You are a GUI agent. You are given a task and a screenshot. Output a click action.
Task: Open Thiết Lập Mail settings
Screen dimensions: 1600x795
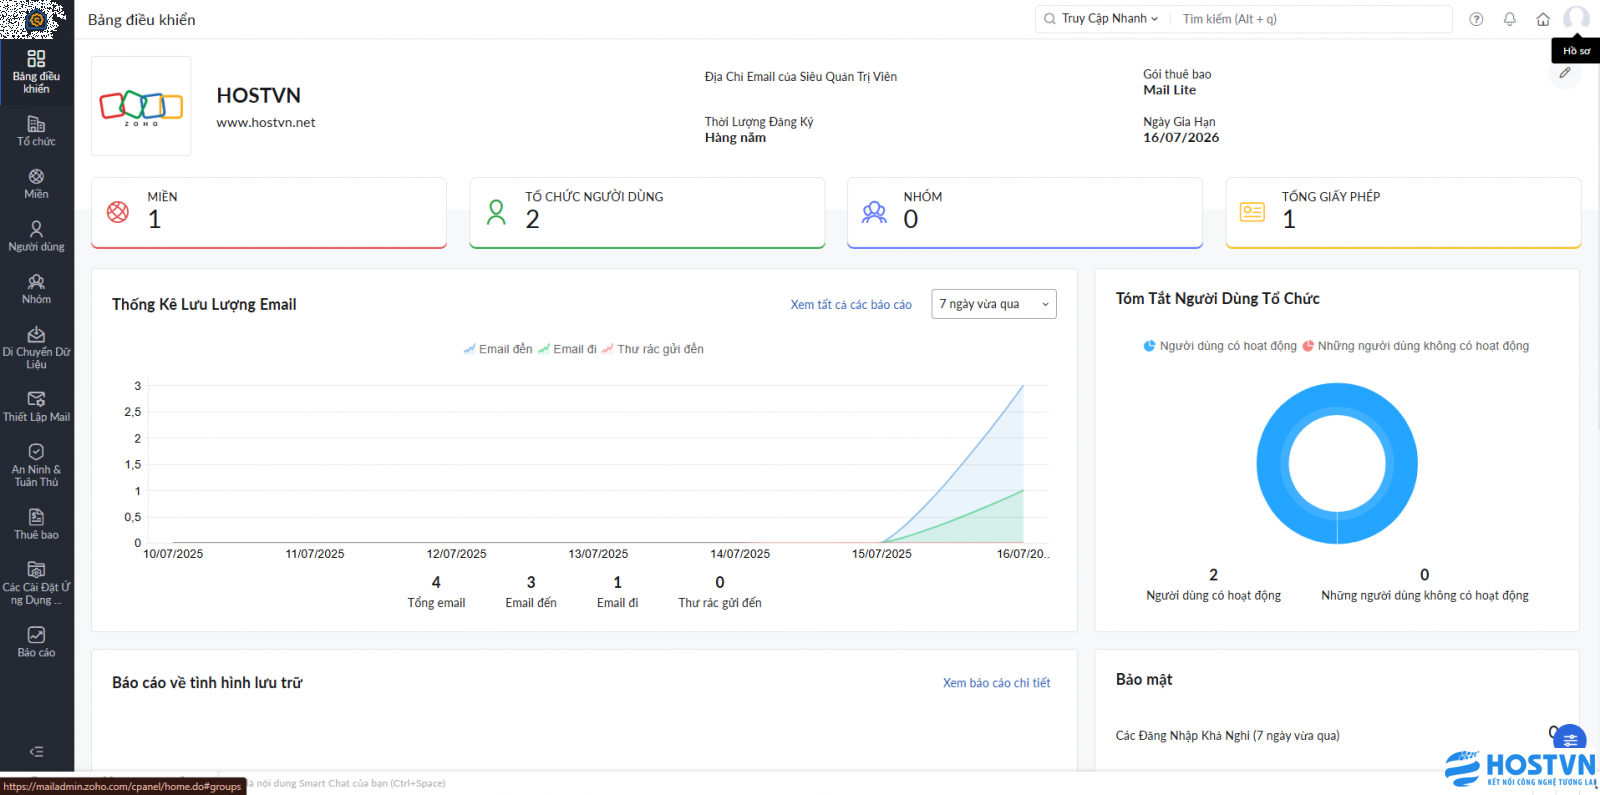pyautogui.click(x=36, y=406)
